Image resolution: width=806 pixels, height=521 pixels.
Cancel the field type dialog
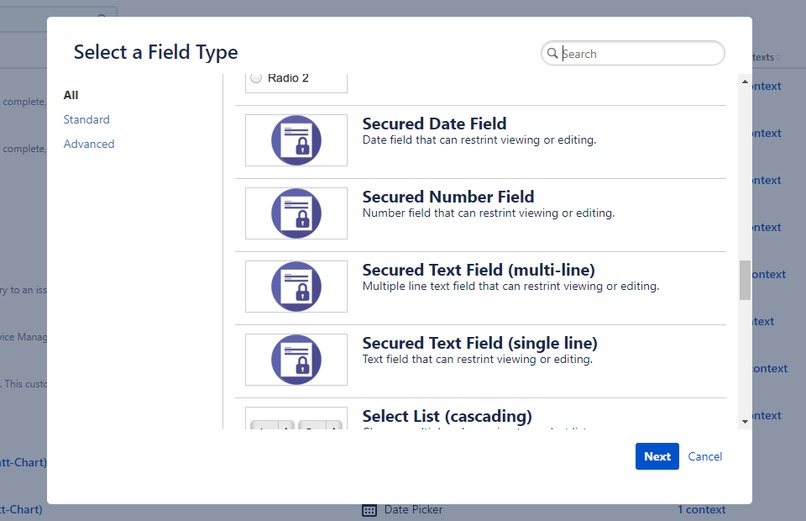coord(705,456)
